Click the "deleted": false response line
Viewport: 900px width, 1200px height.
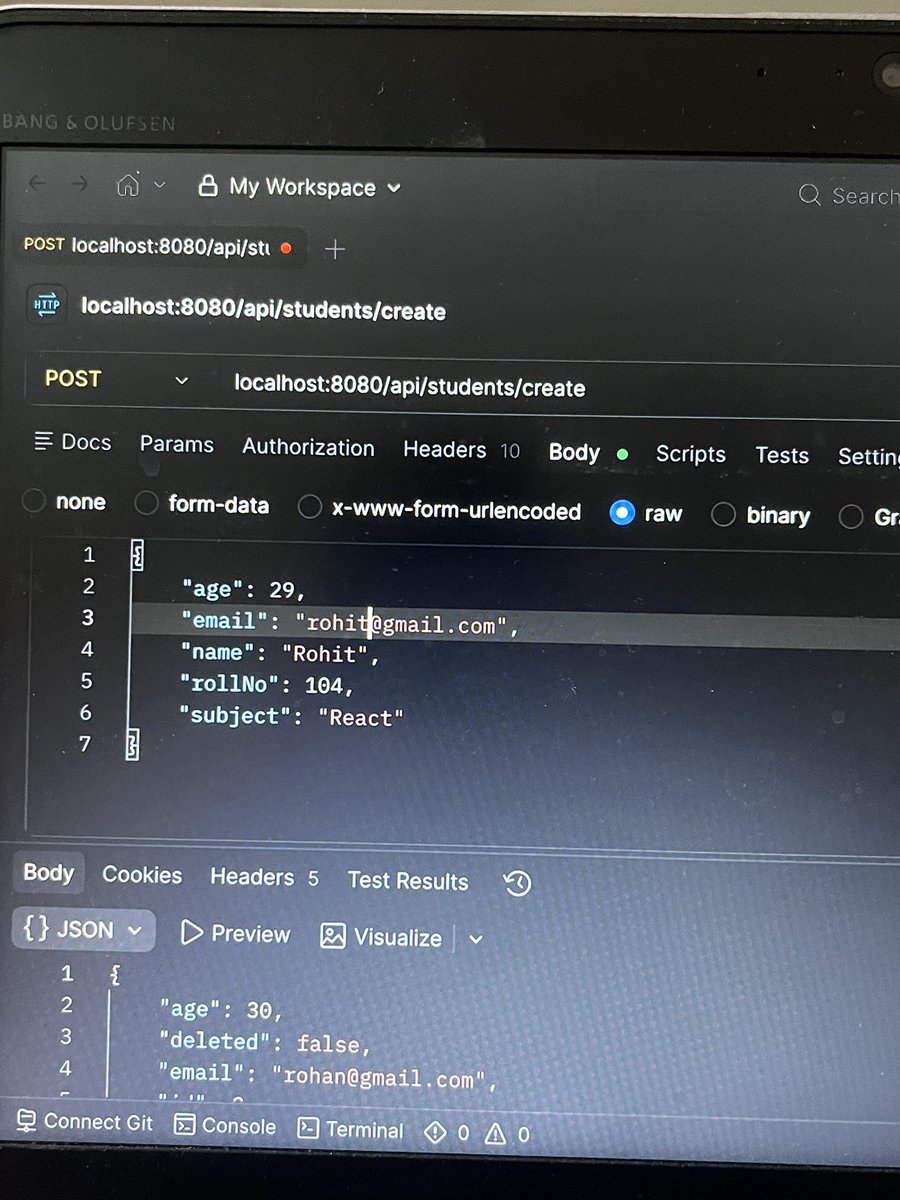(x=265, y=1042)
